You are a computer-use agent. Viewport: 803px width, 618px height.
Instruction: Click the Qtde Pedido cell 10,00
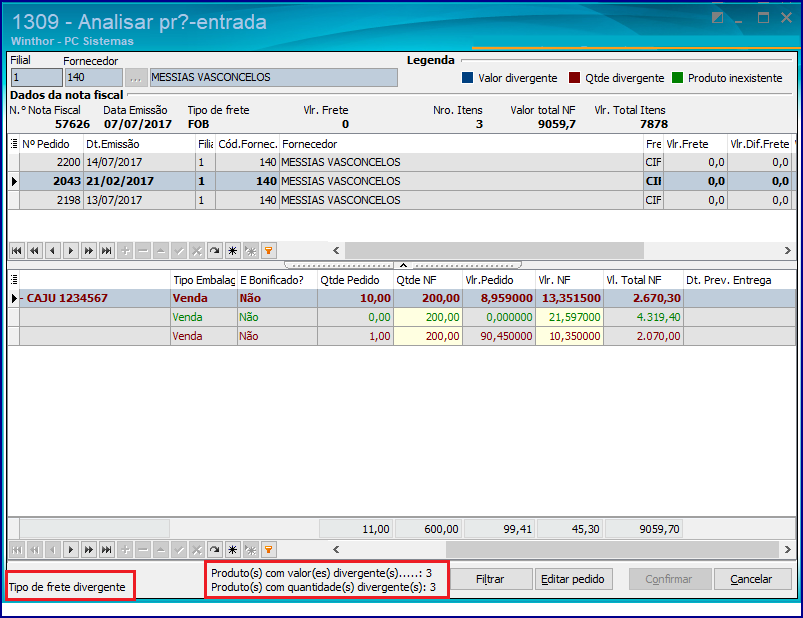pos(355,298)
